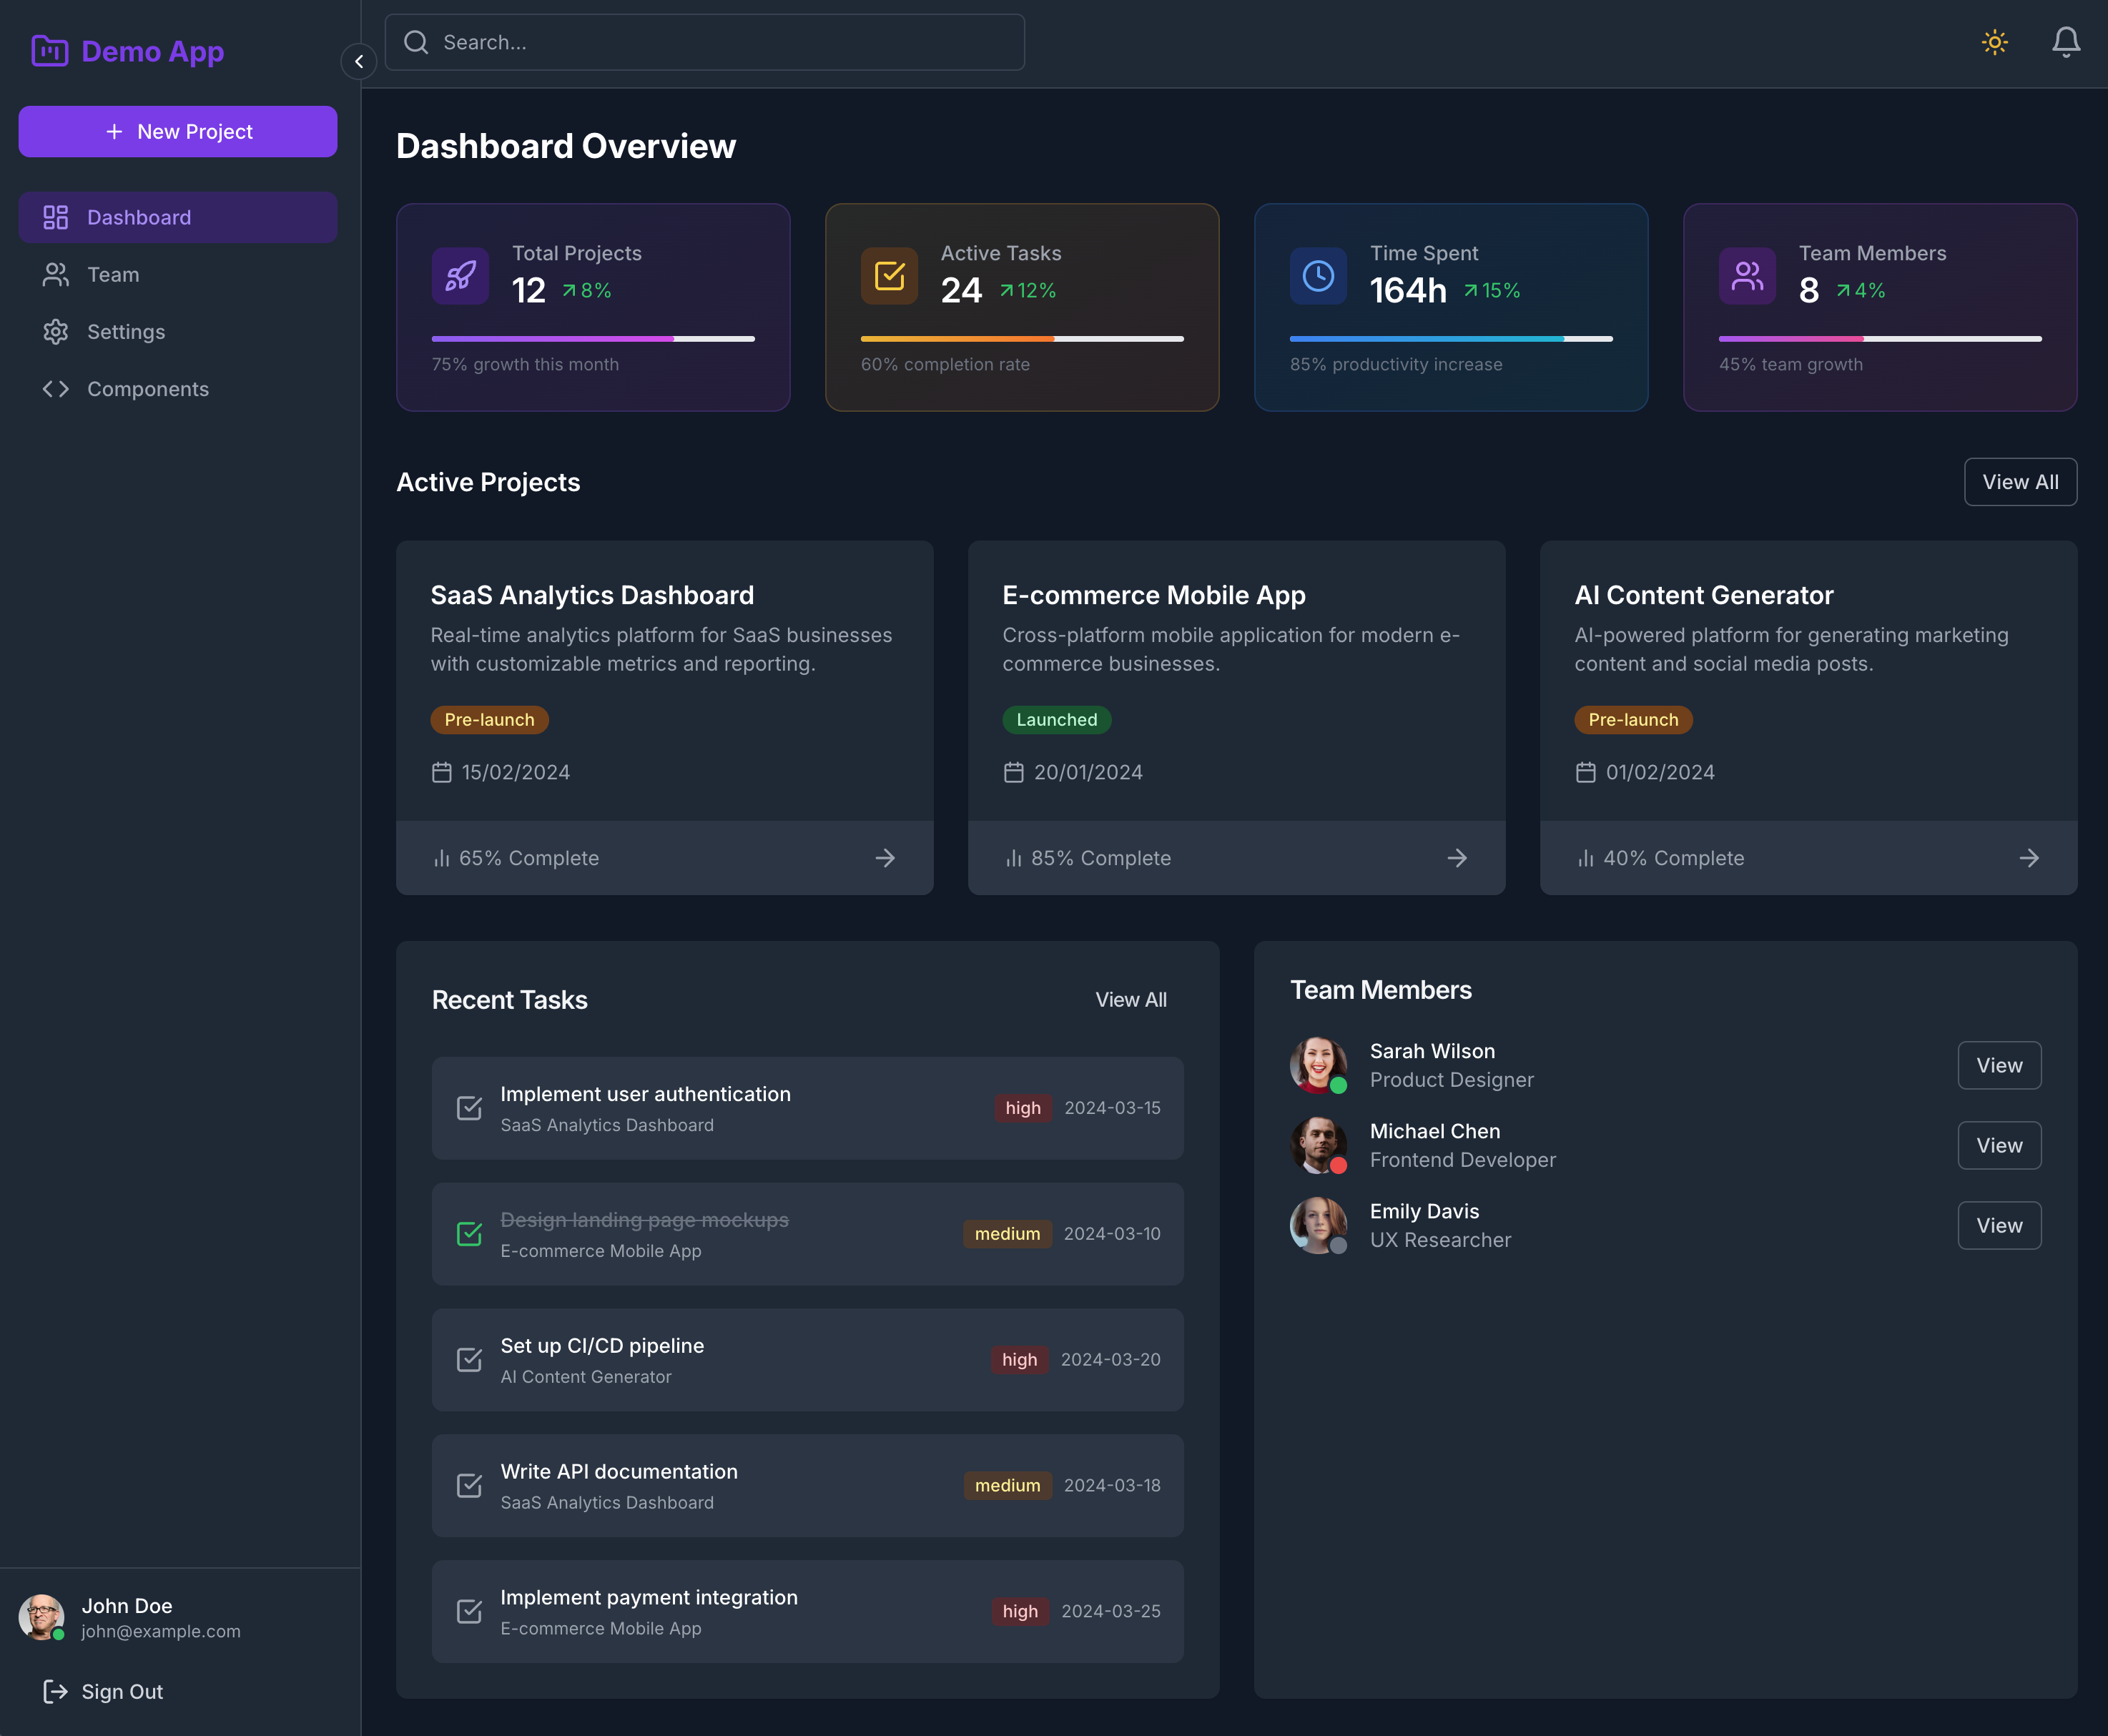Click the clock icon on Time Spent card
Viewport: 2108px width, 1736px height.
point(1318,276)
